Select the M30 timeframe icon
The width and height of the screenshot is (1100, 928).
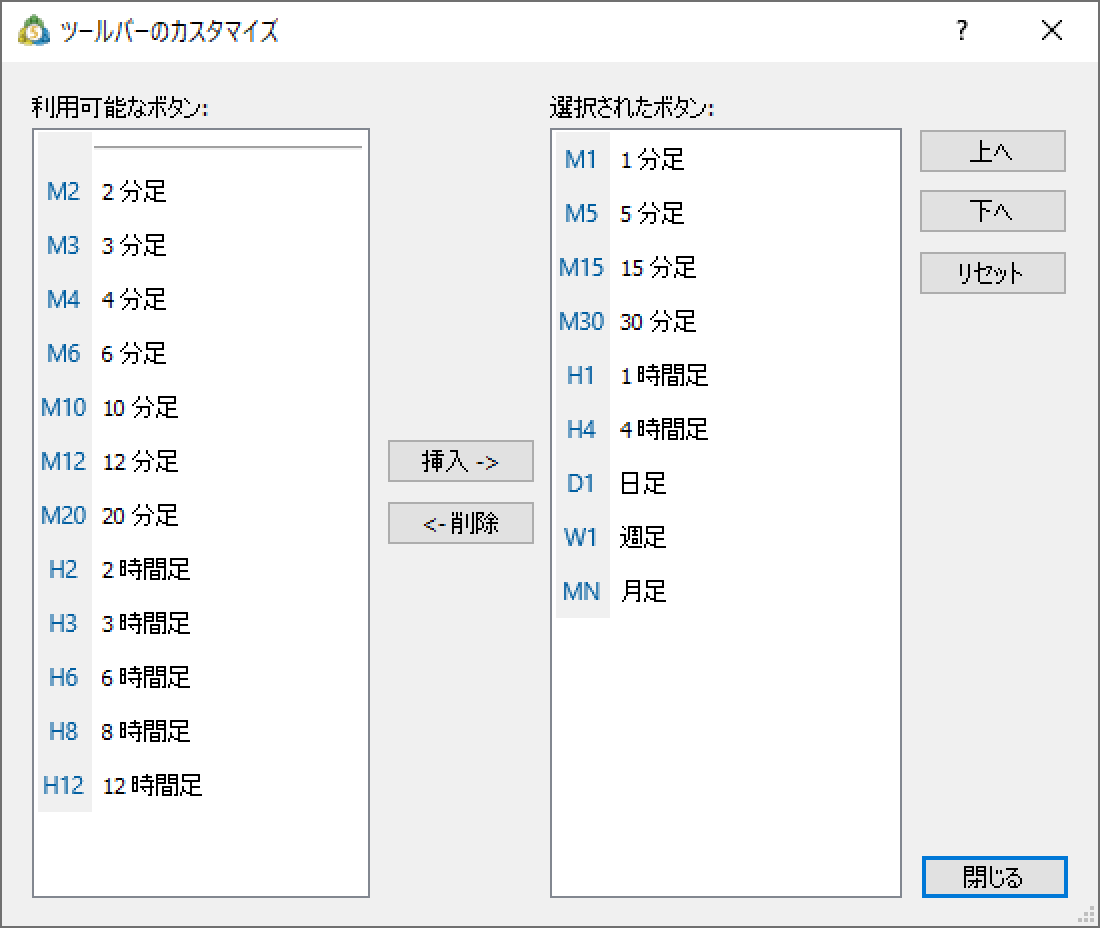(x=582, y=322)
